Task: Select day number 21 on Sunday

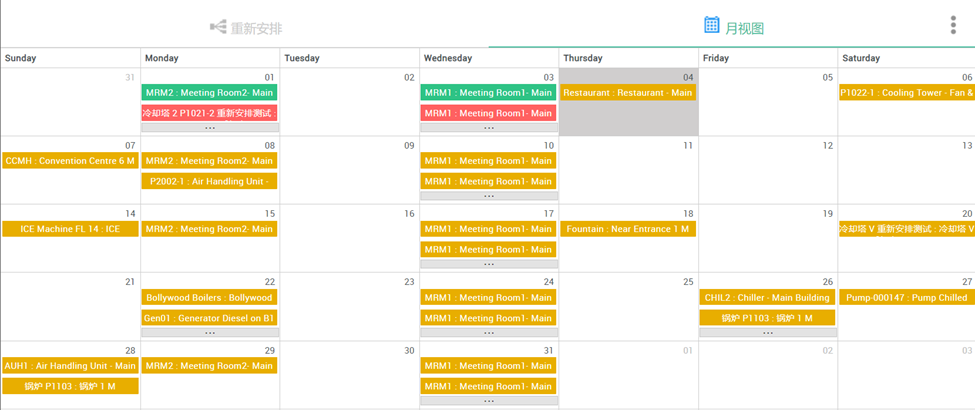Action: coord(129,282)
